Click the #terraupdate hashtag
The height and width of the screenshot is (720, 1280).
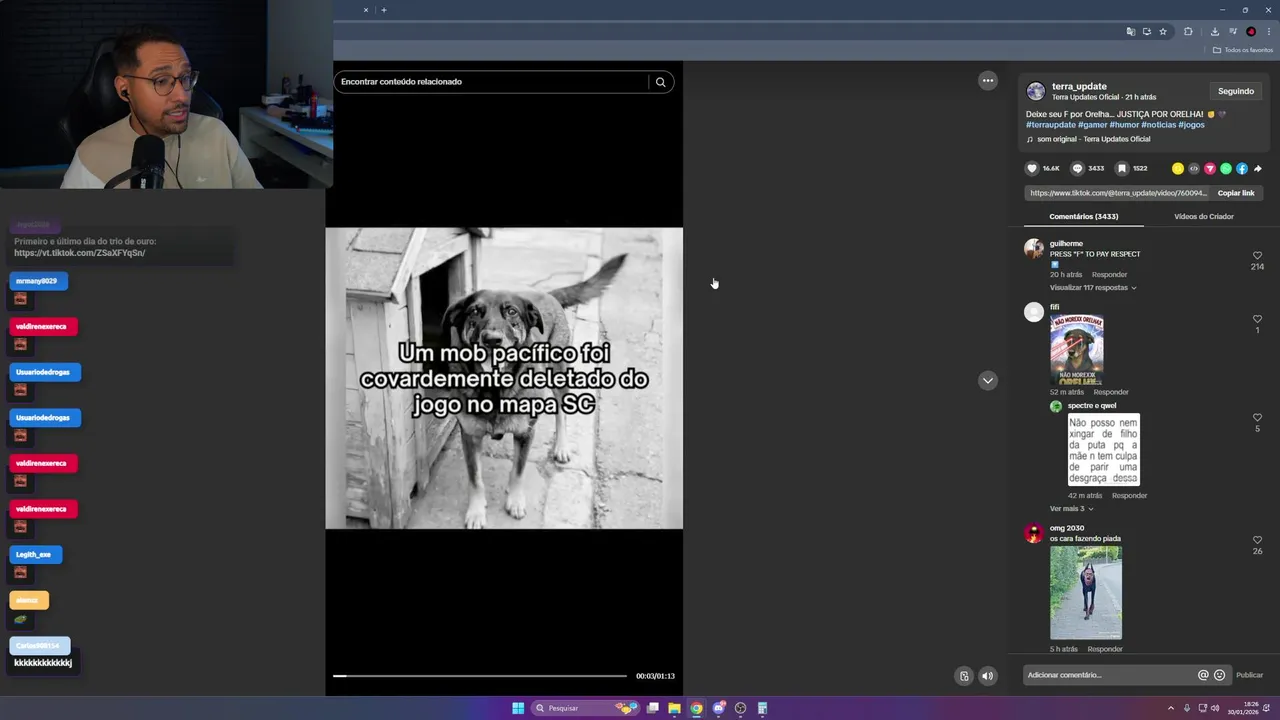pyautogui.click(x=1050, y=125)
